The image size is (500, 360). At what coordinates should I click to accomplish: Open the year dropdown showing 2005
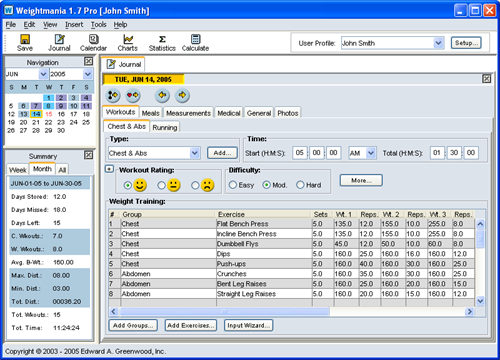pyautogui.click(x=87, y=74)
